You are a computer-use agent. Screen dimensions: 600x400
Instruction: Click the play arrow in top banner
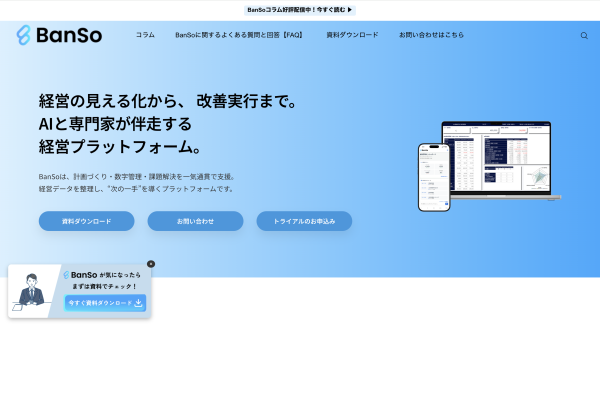pyautogui.click(x=349, y=10)
